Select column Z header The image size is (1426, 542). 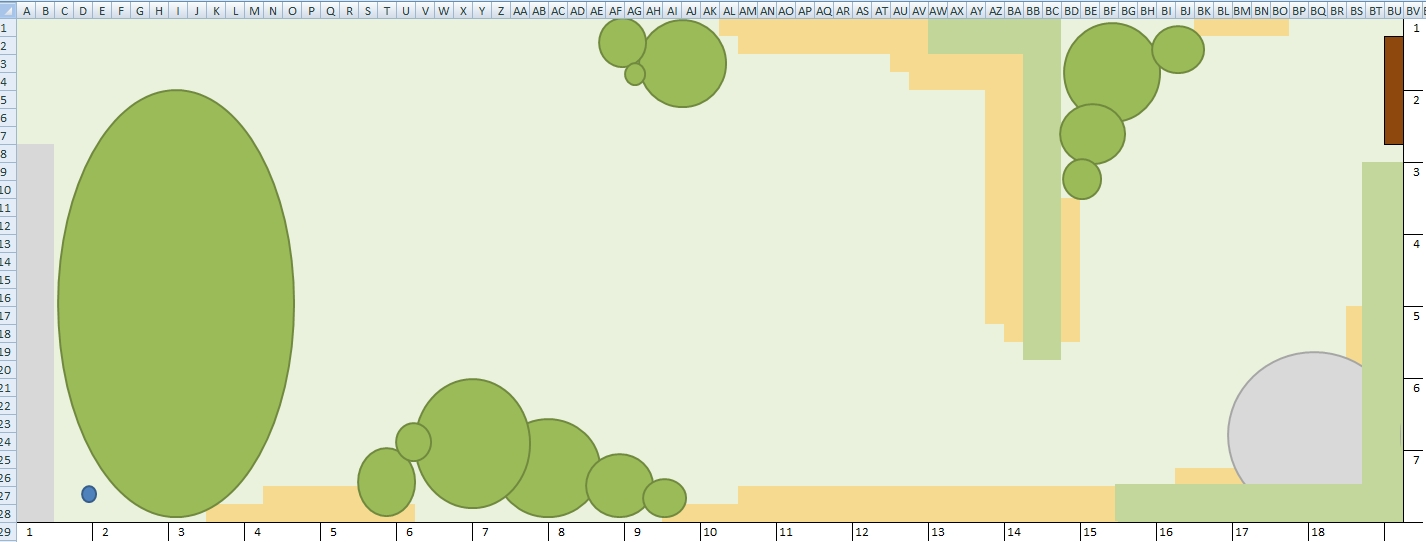point(501,10)
